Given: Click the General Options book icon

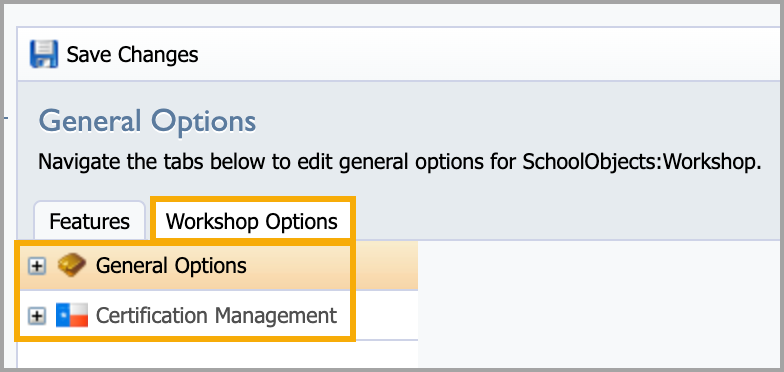Looking at the screenshot, I should (x=72, y=266).
